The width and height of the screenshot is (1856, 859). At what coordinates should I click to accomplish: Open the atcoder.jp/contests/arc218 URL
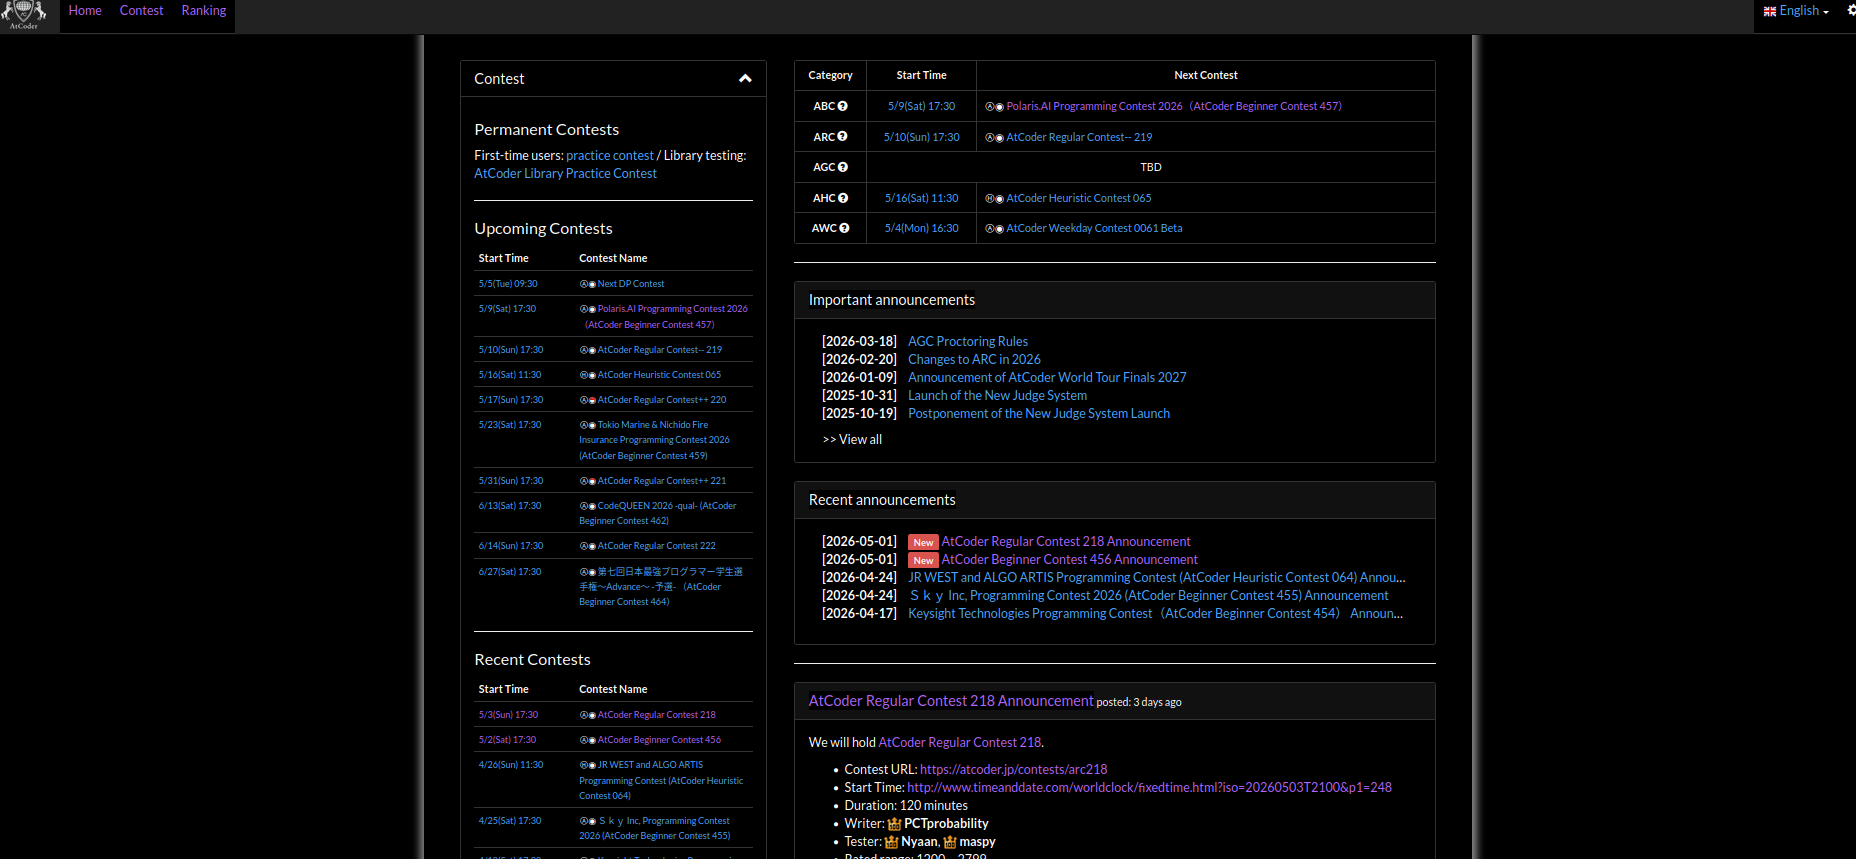(x=1013, y=770)
